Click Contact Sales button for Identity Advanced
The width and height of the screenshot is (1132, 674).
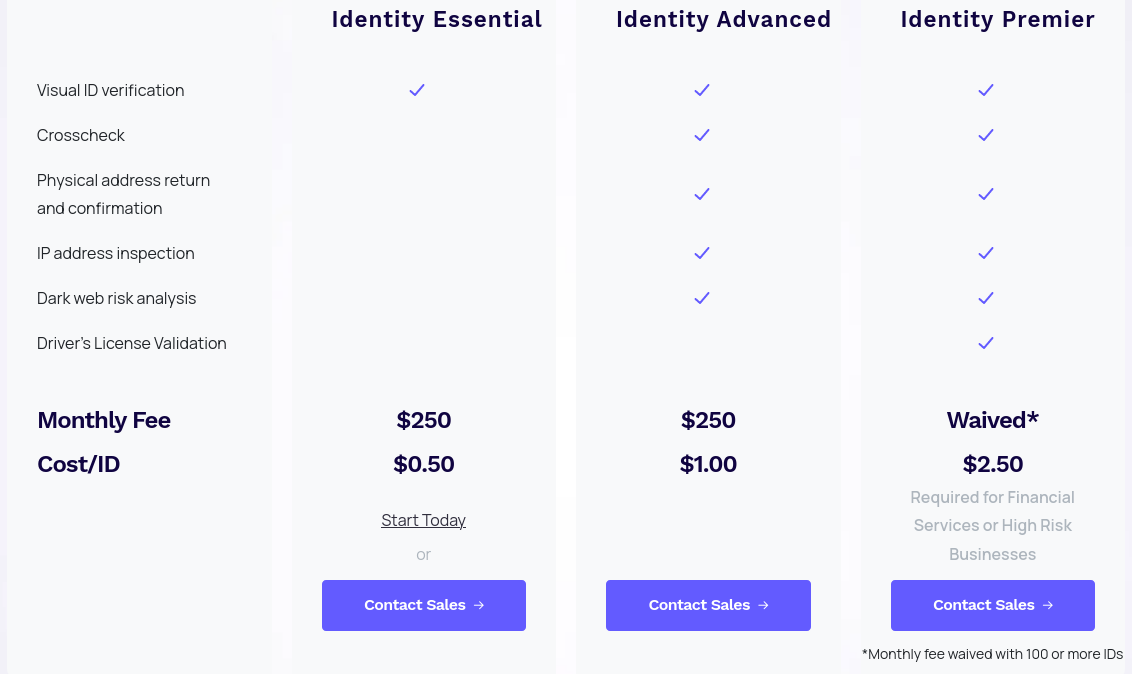click(708, 605)
